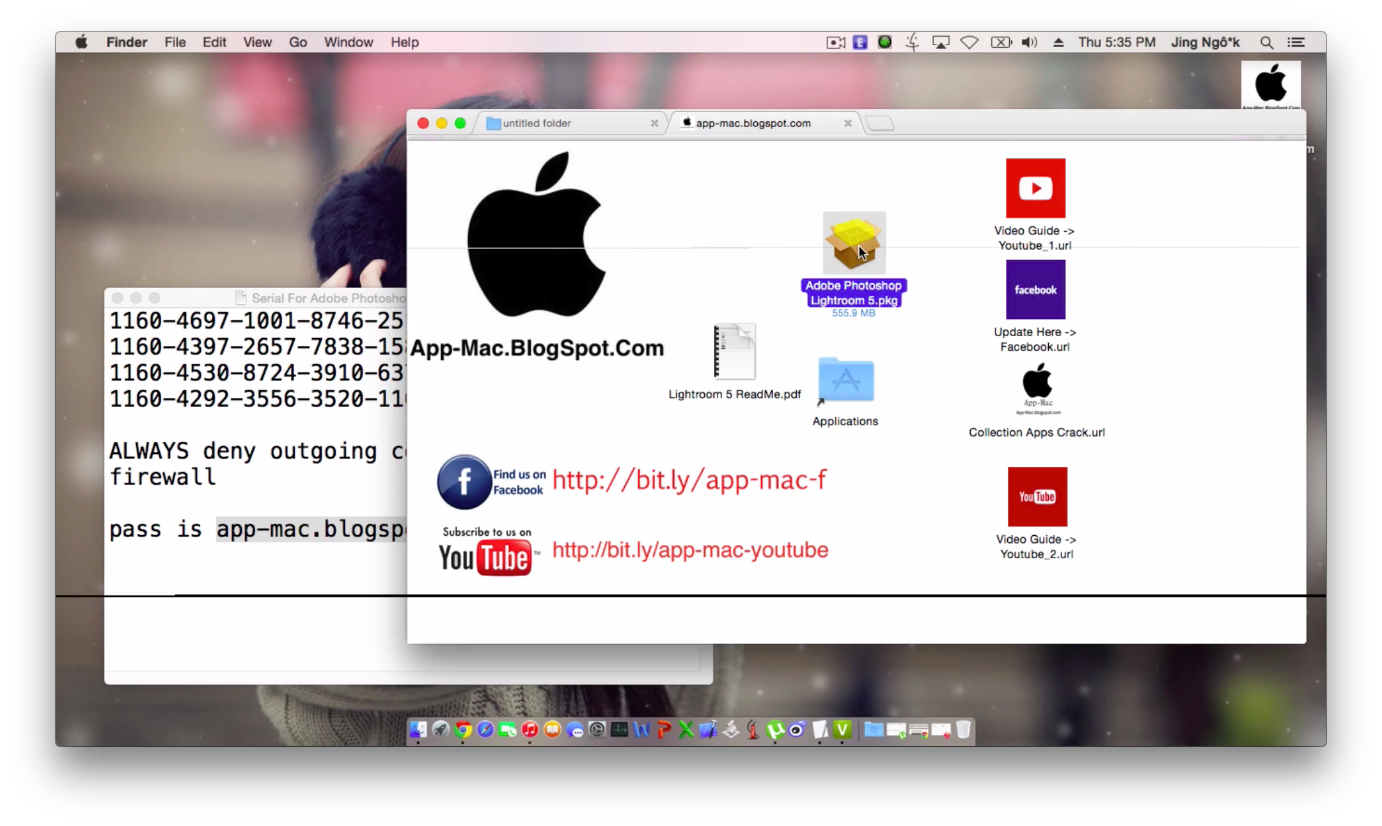Click the user name Jing Ngô*k in menu bar

coord(1206,42)
